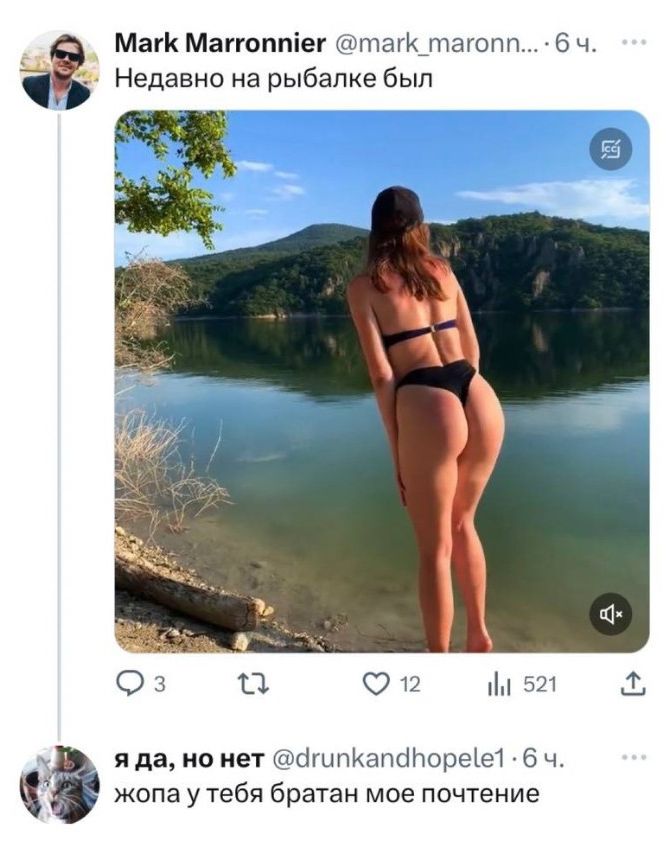Like the tweet with the heart icon
The image size is (671, 841).
click(x=377, y=685)
